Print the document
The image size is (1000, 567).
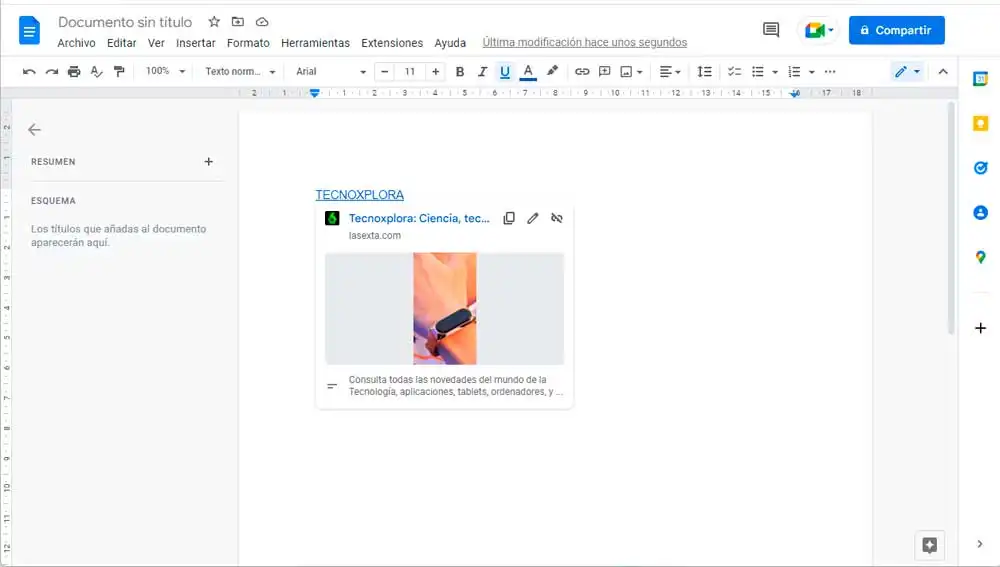[x=74, y=71]
